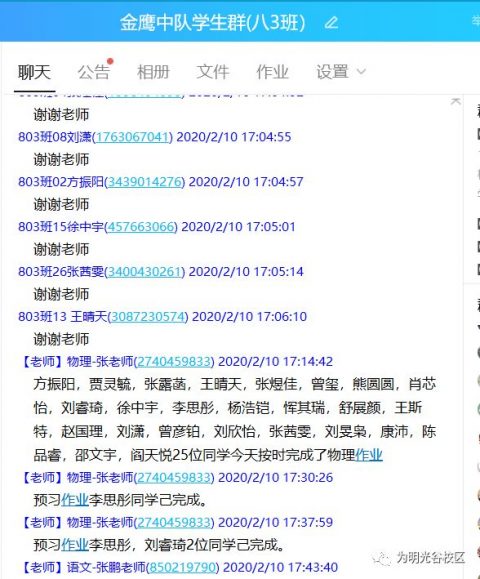480x579 pixels.
Task: Click 作业 link in 刘睿琦2位同学 message
Action: pos(75,545)
